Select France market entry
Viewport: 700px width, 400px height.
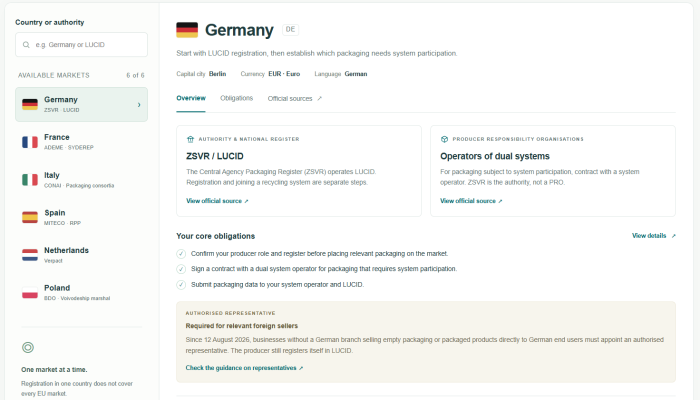[x=81, y=142]
